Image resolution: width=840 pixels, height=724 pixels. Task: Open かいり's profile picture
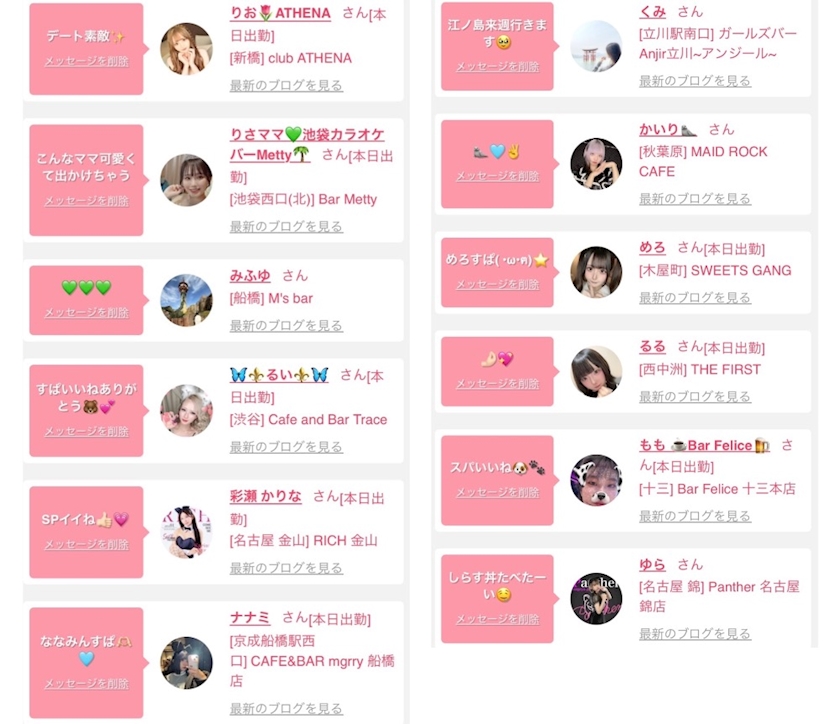coord(596,164)
